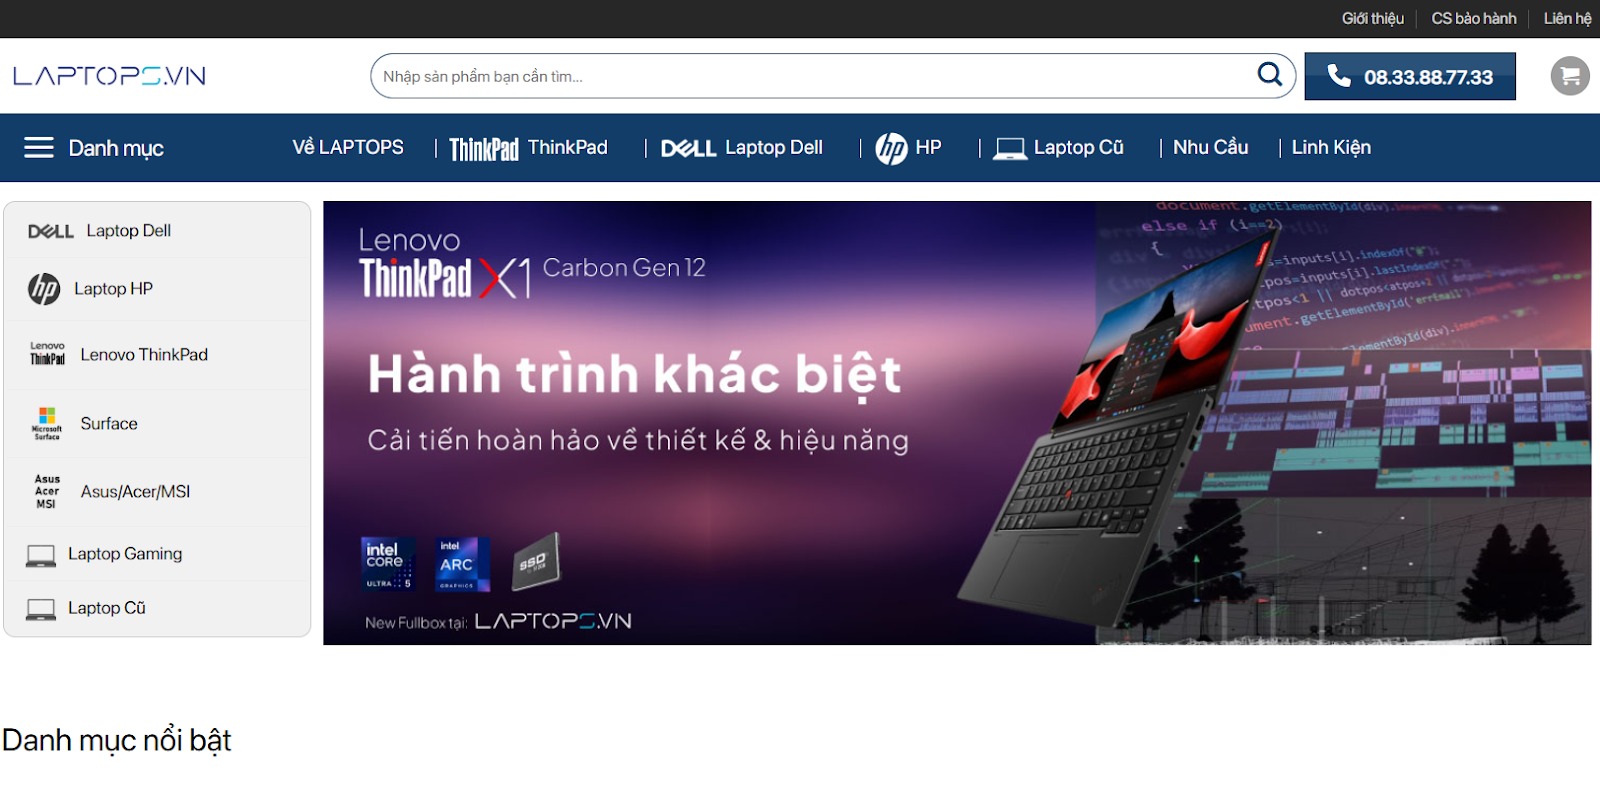
Task: Open the hamburger Danh mục menu icon
Action: click(x=39, y=148)
